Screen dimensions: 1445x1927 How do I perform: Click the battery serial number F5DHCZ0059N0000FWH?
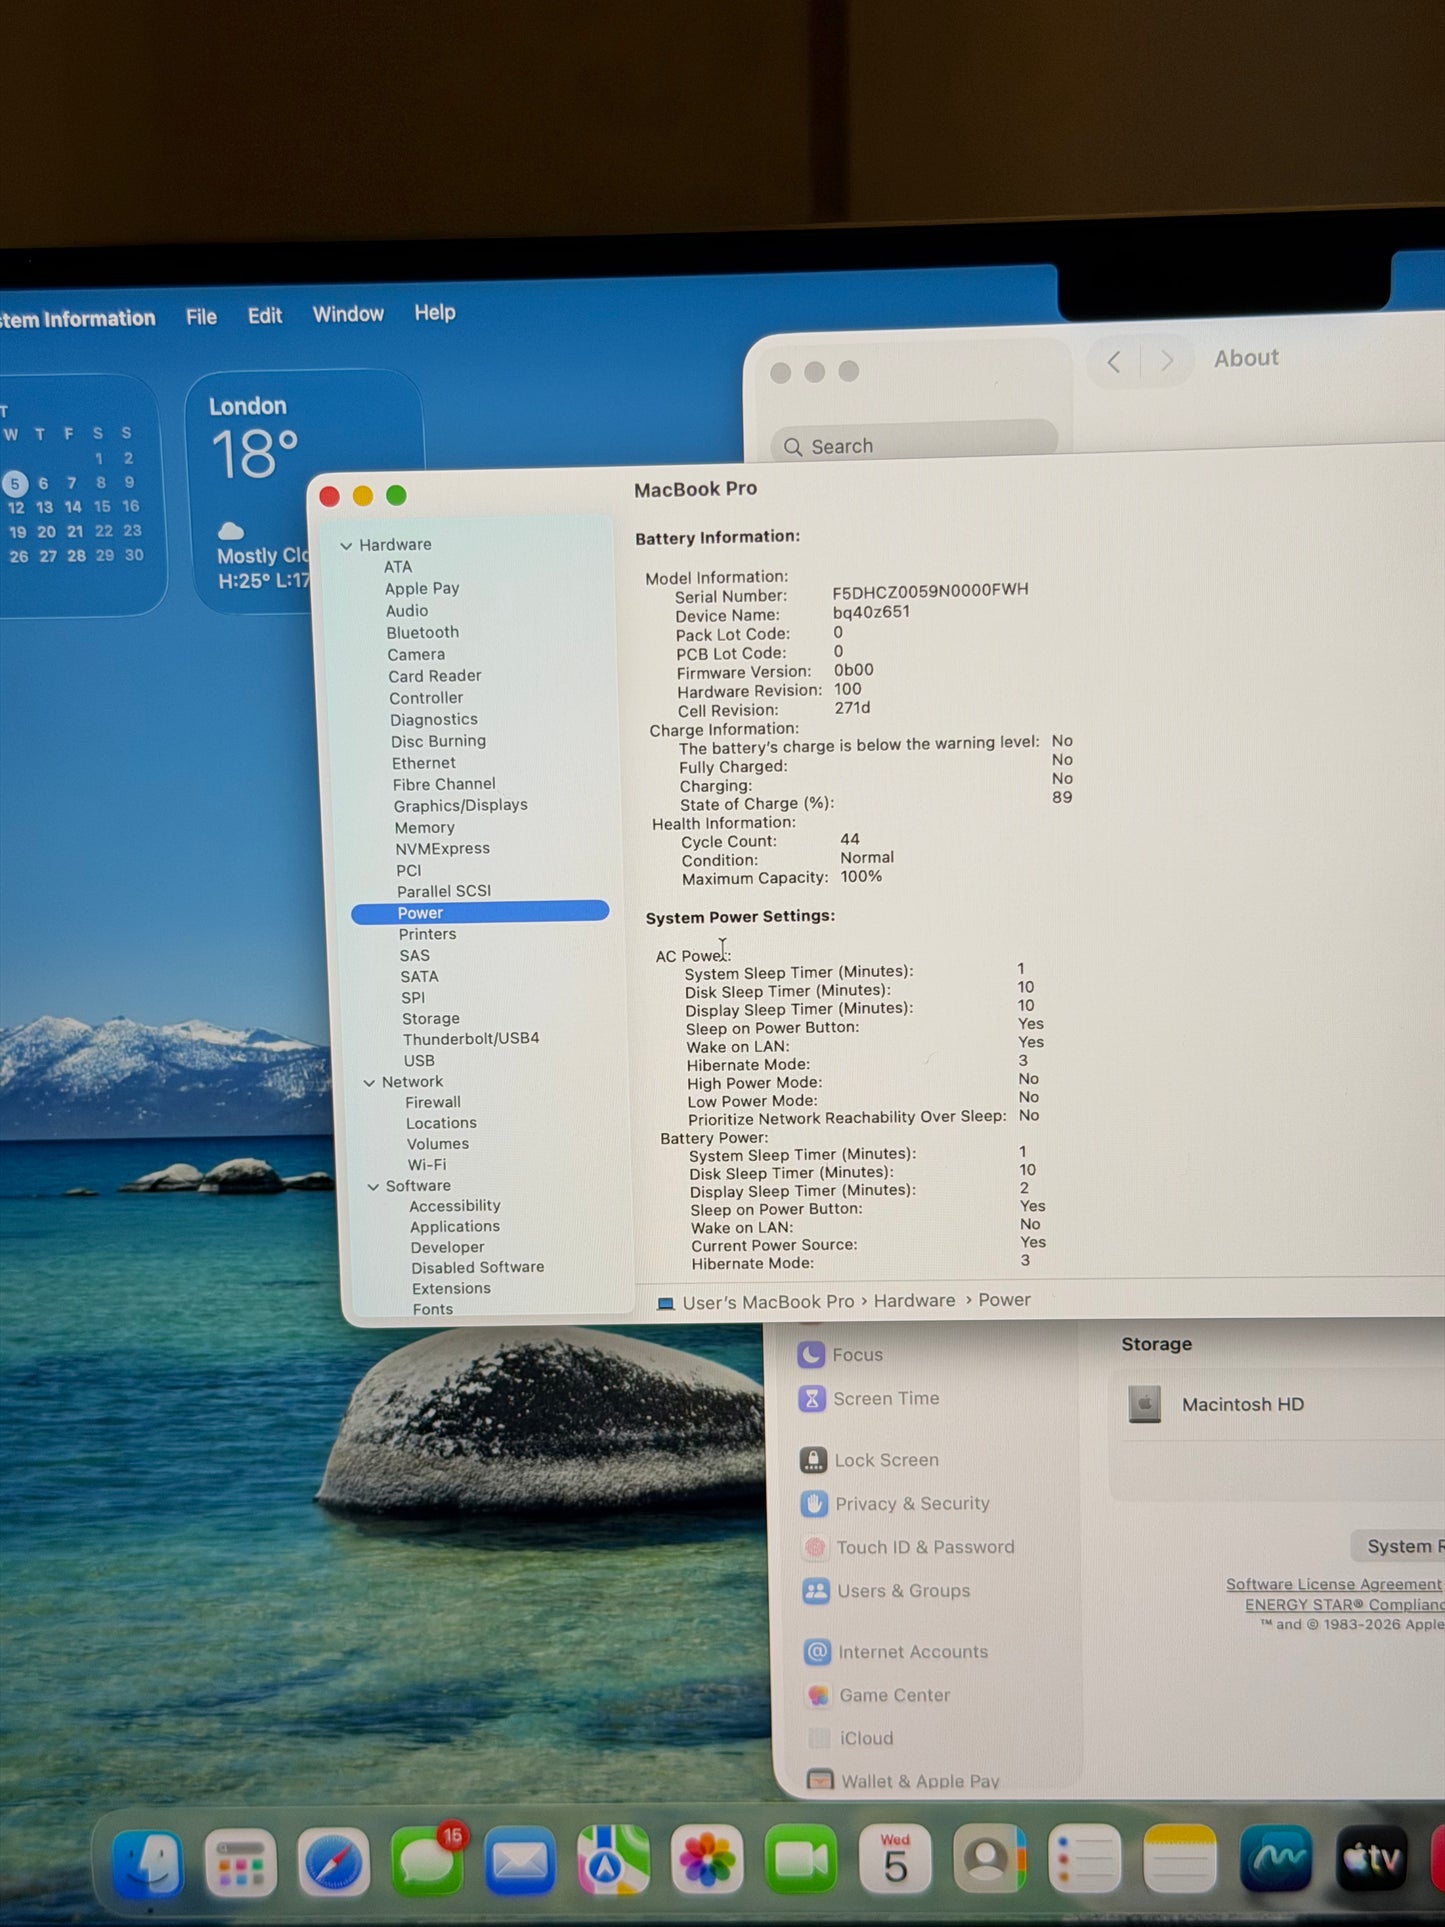point(930,591)
